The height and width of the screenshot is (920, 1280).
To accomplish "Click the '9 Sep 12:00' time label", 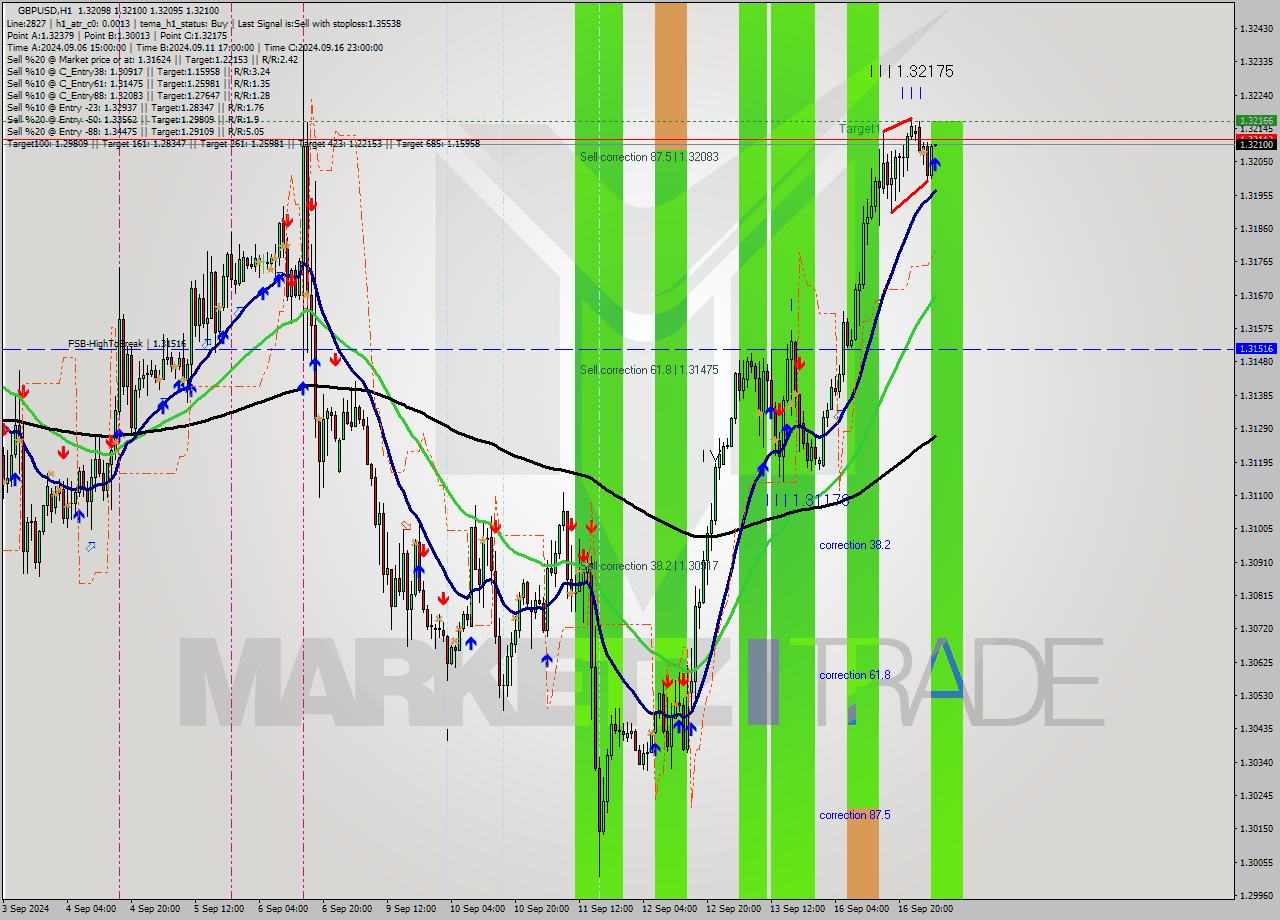I will tap(410, 909).
